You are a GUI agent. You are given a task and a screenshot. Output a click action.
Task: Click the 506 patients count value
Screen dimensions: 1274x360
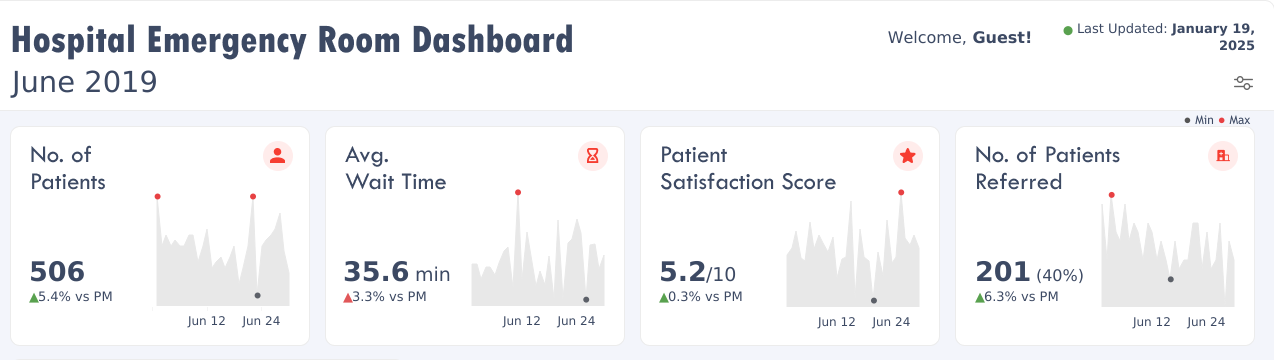tap(57, 272)
